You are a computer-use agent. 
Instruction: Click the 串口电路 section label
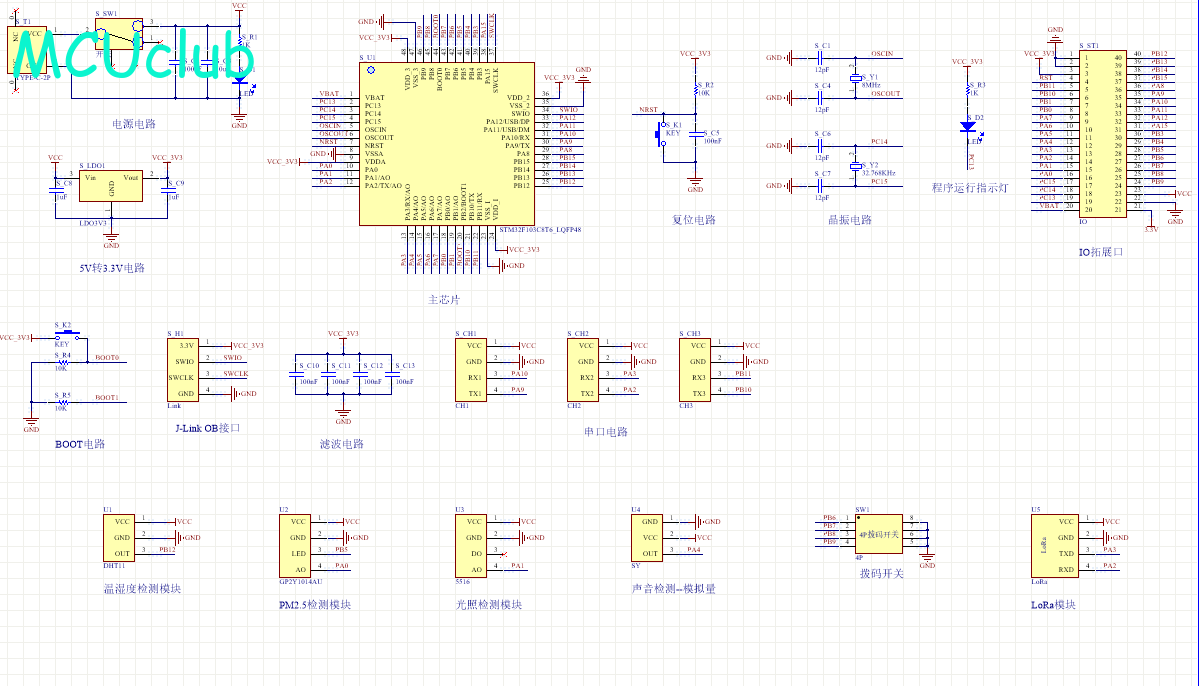tap(606, 431)
